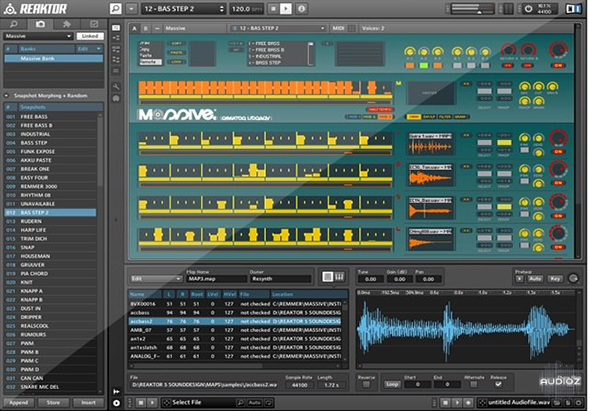Screen dimensions: 590x411
Task: Select panel B button in instrument header
Action: coord(146,28)
